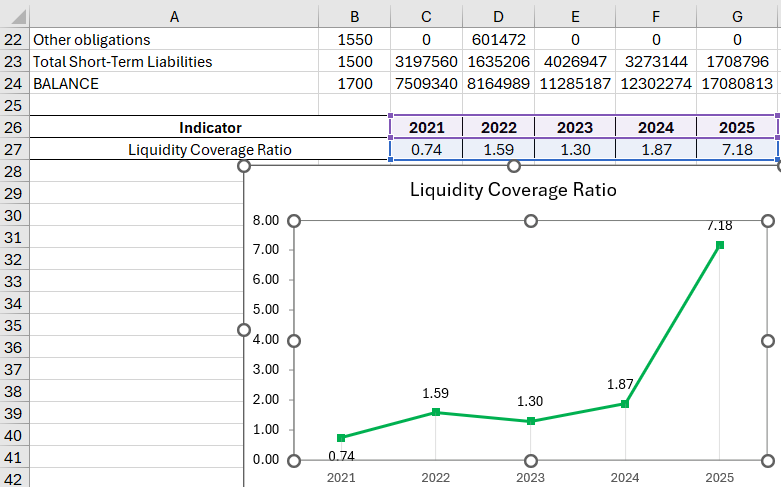Viewport: 781px width, 487px height.
Task: Select the 2023 header cell in row 26
Action: (576, 128)
